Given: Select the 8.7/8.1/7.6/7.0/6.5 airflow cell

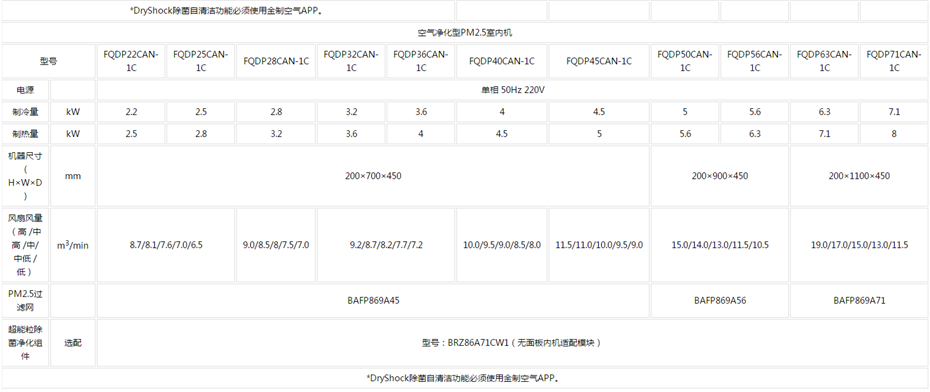Looking at the screenshot, I should point(166,245).
